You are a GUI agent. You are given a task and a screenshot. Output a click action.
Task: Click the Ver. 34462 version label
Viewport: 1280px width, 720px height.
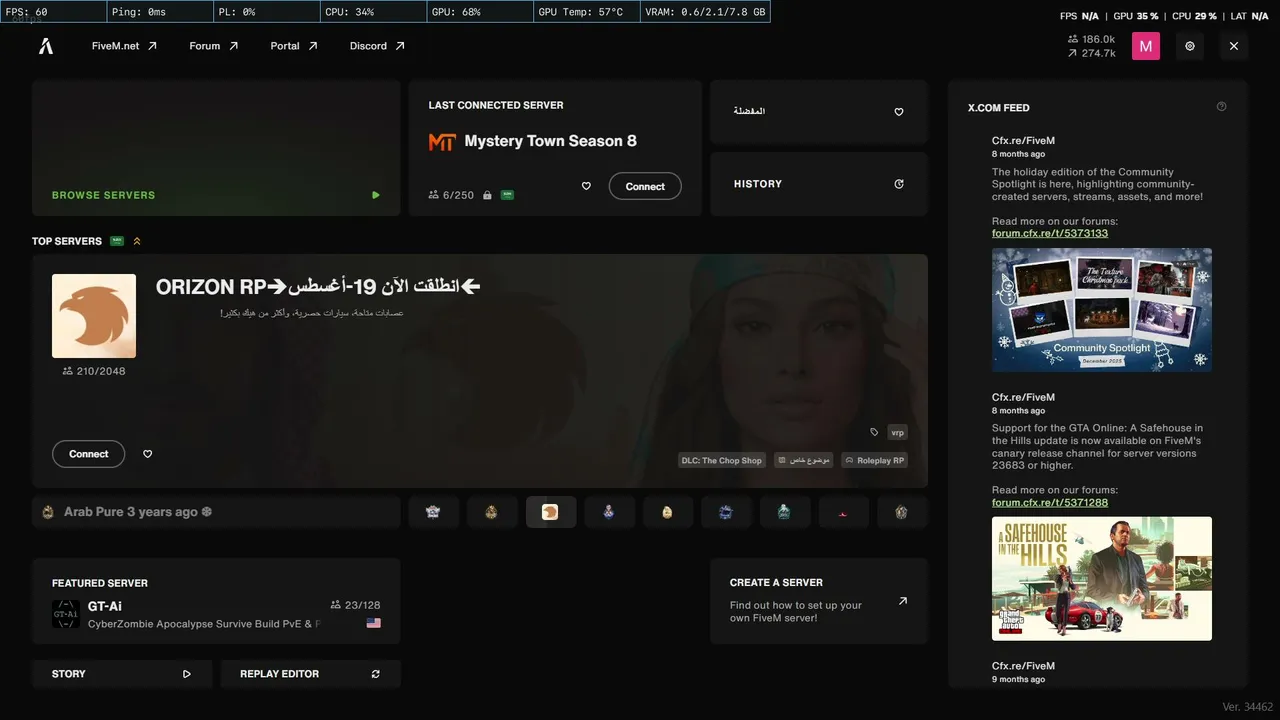click(x=1247, y=707)
